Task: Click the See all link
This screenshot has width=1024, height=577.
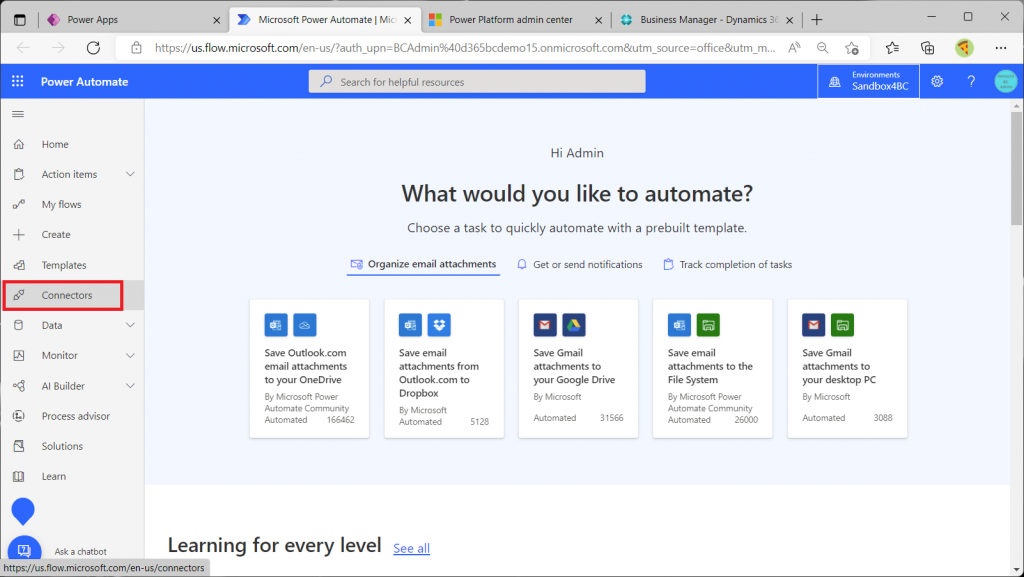Action: point(411,548)
